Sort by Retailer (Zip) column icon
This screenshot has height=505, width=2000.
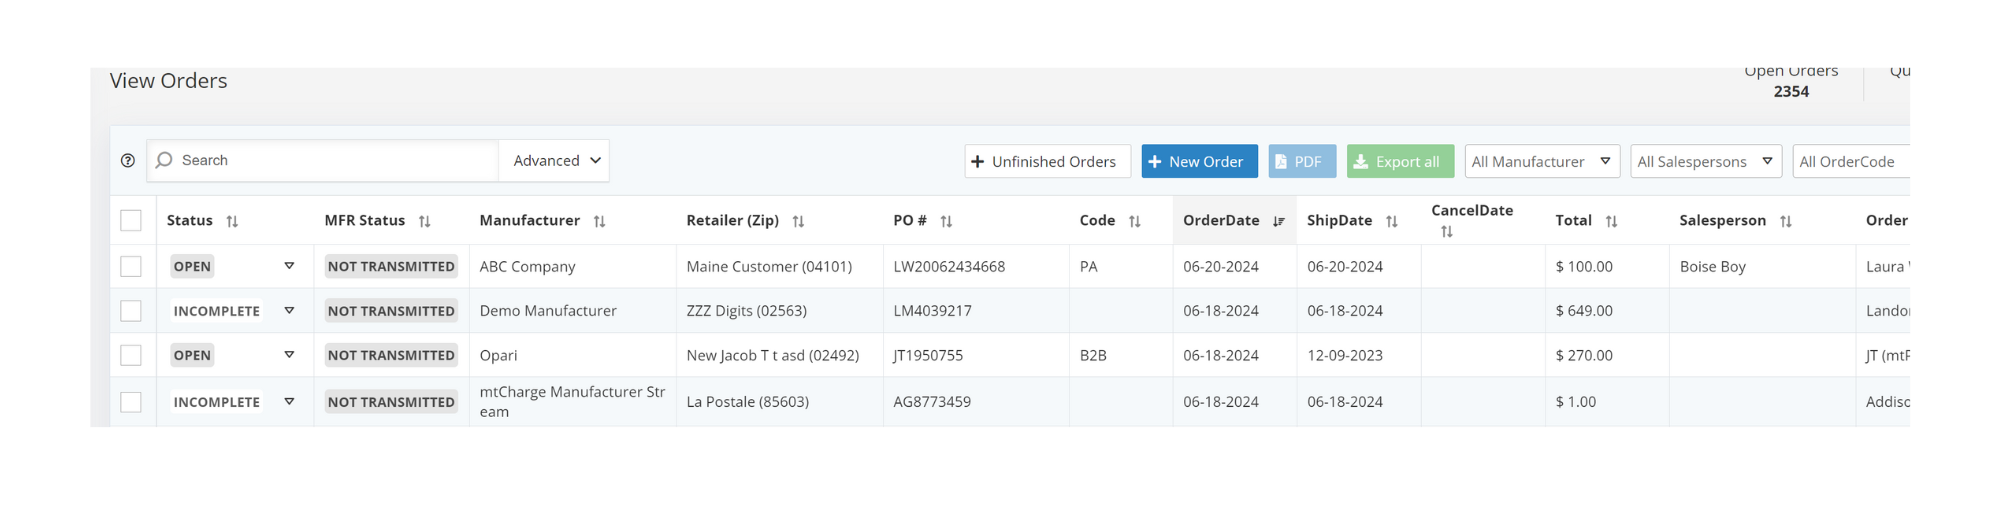(798, 221)
